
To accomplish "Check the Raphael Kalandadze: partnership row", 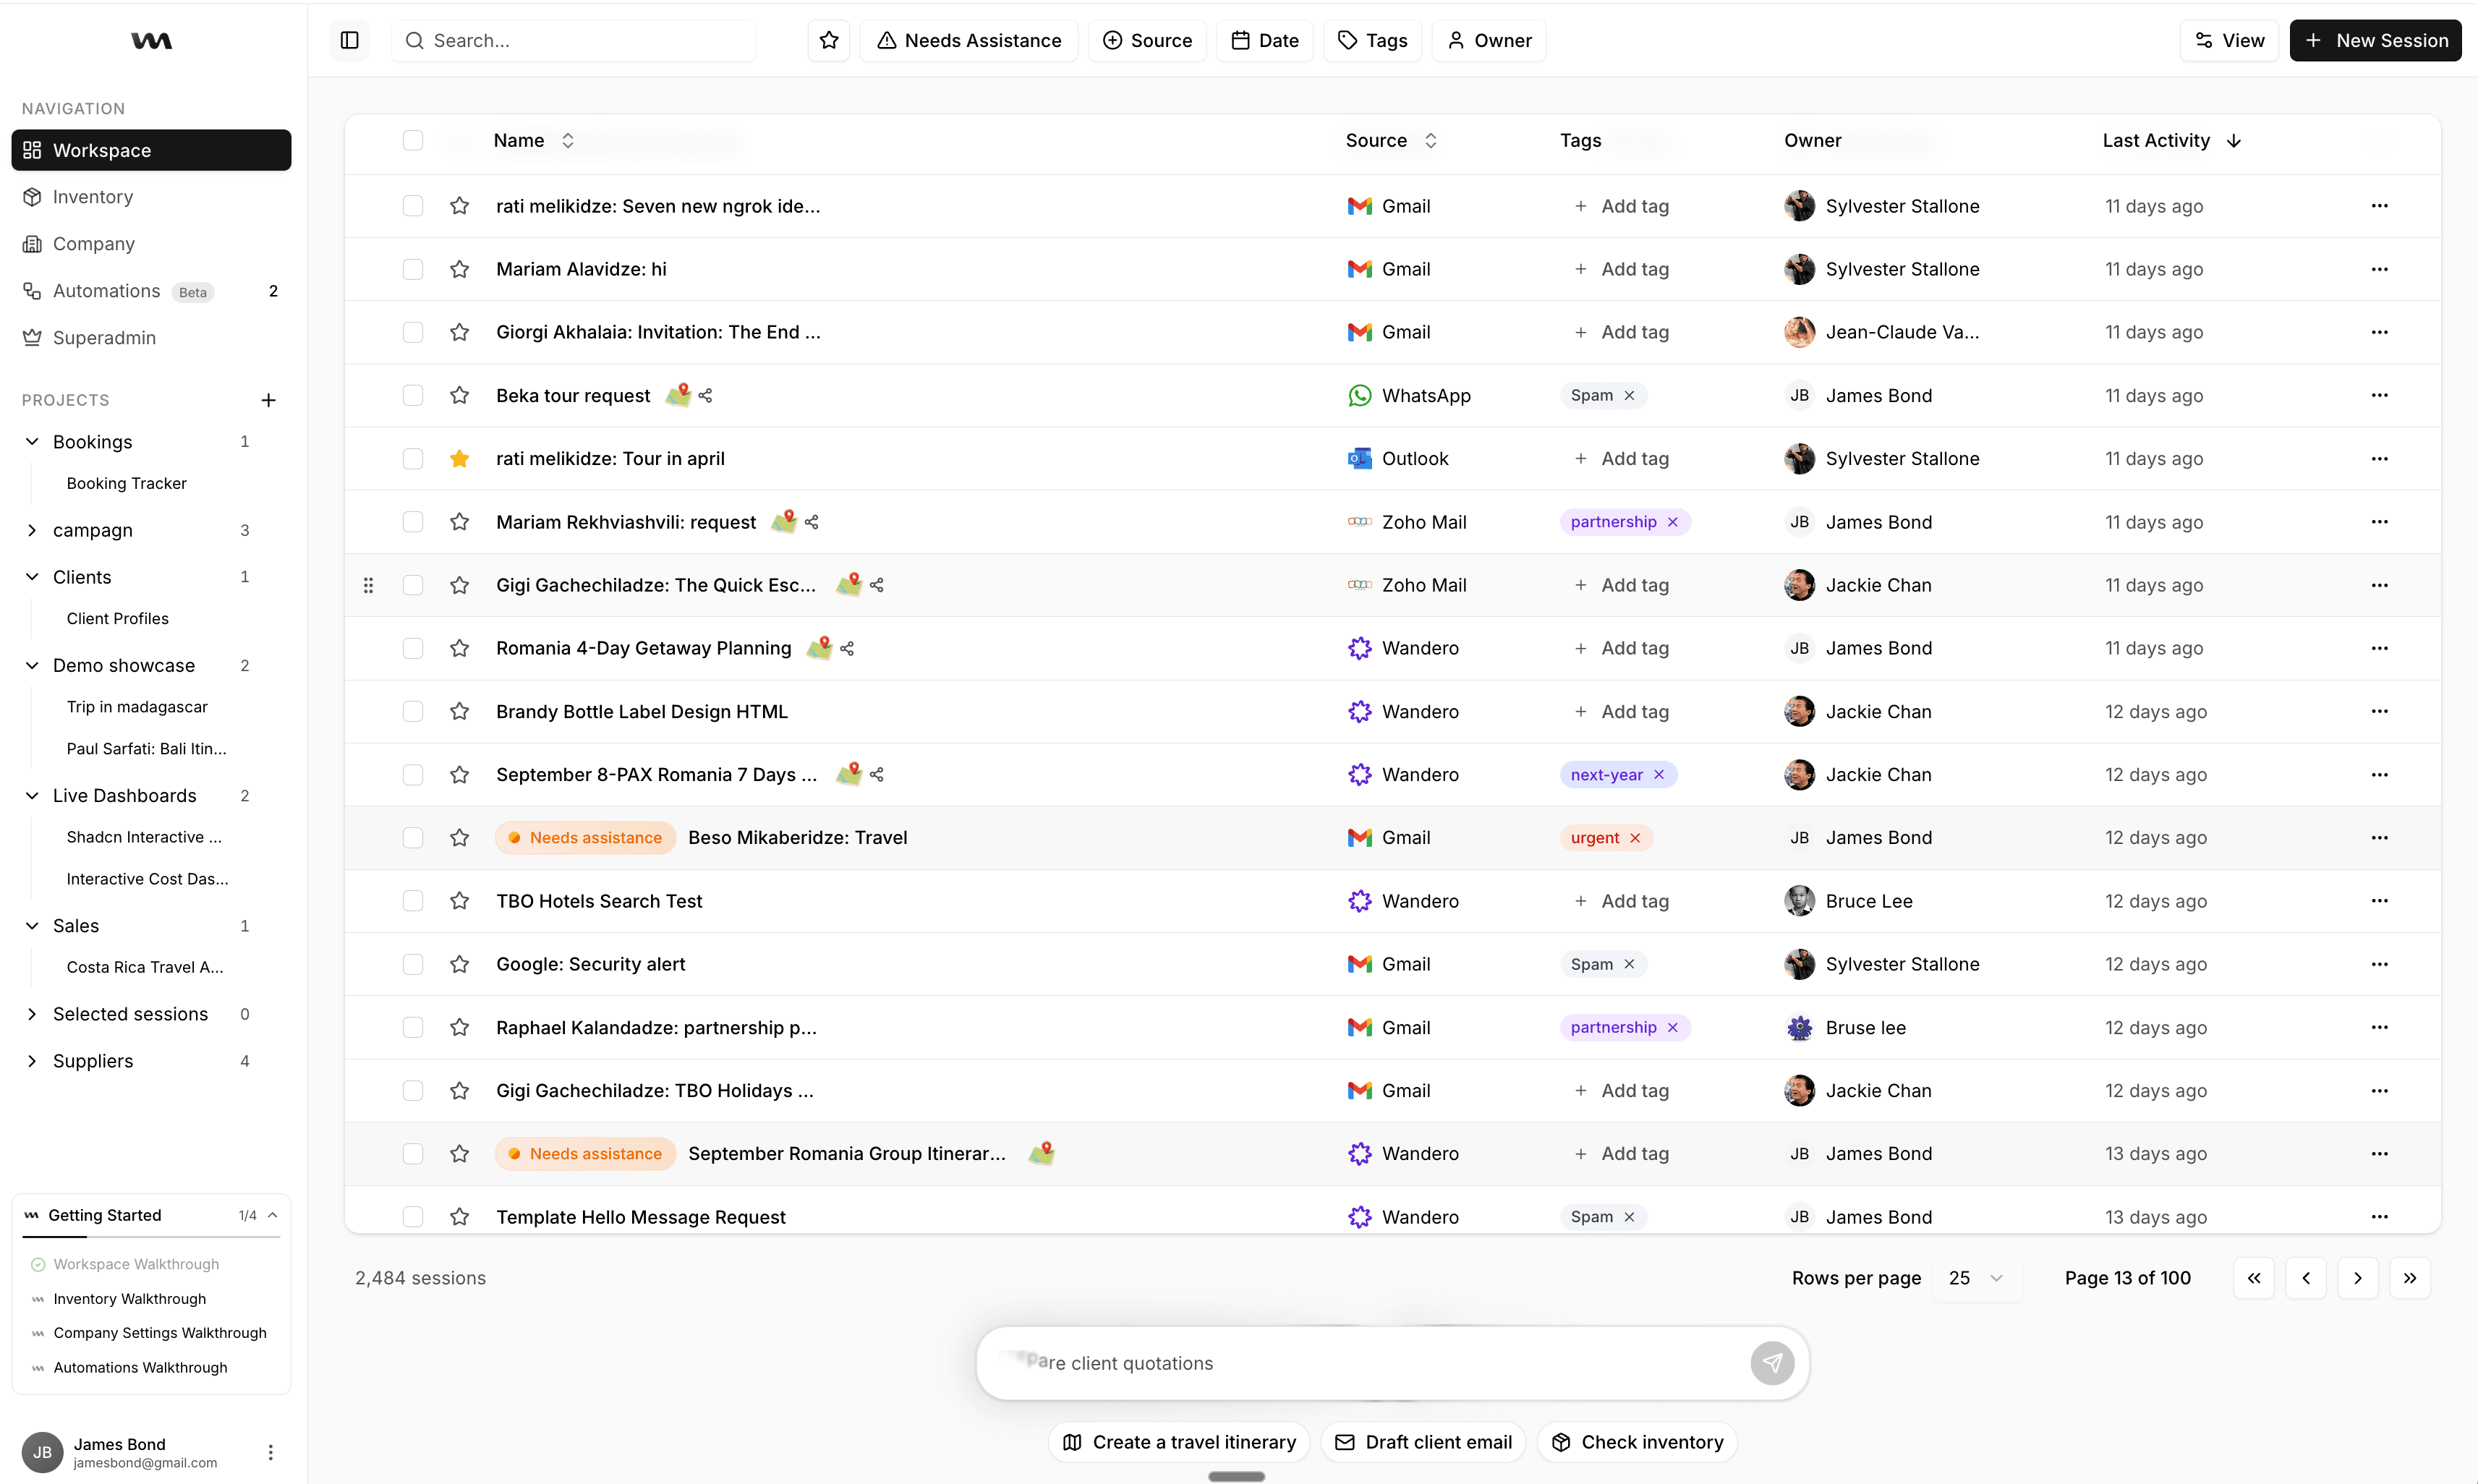I will tap(412, 1027).
